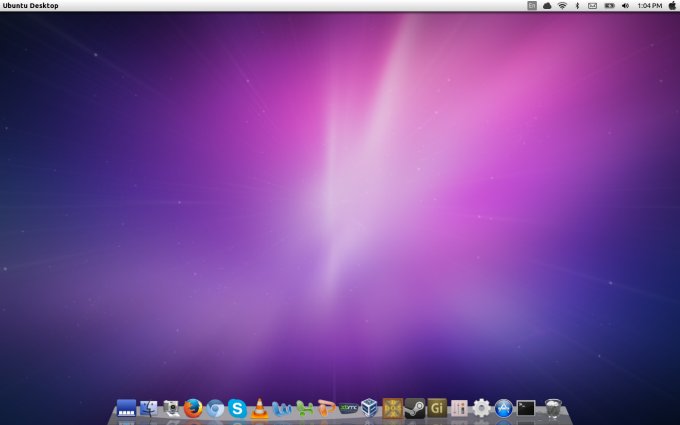Open Chromium browser from the dock
Image resolution: width=680 pixels, height=425 pixels.
[x=215, y=409]
